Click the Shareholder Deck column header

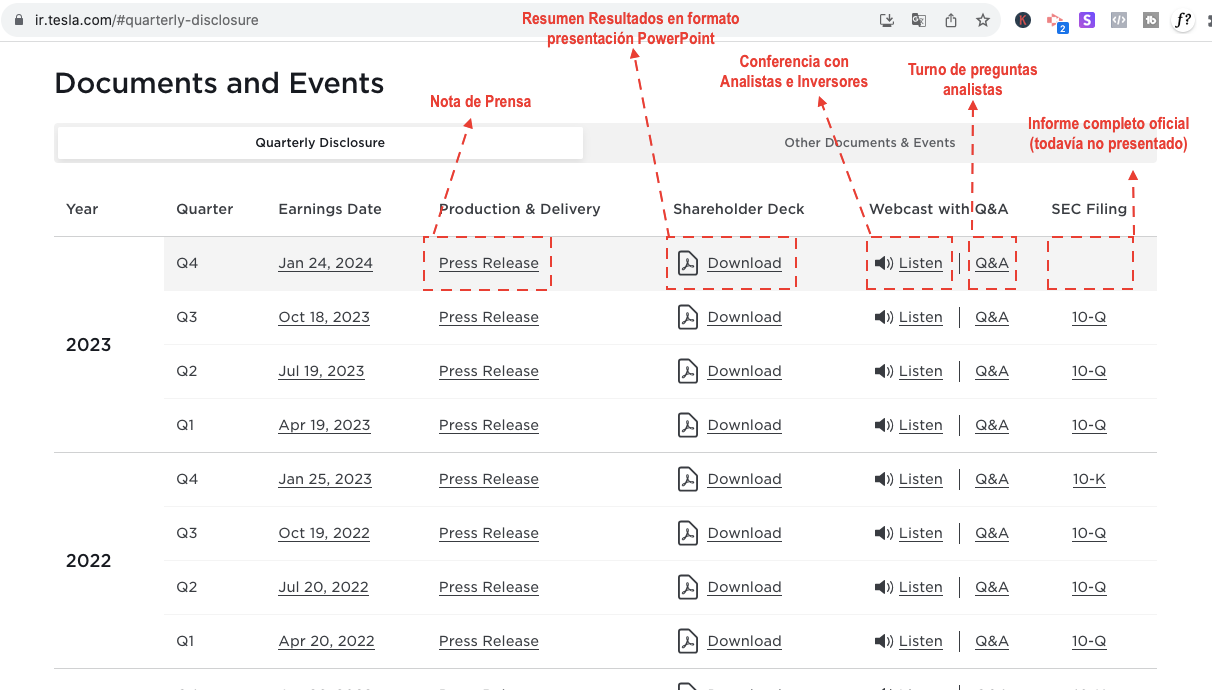pyautogui.click(x=739, y=209)
